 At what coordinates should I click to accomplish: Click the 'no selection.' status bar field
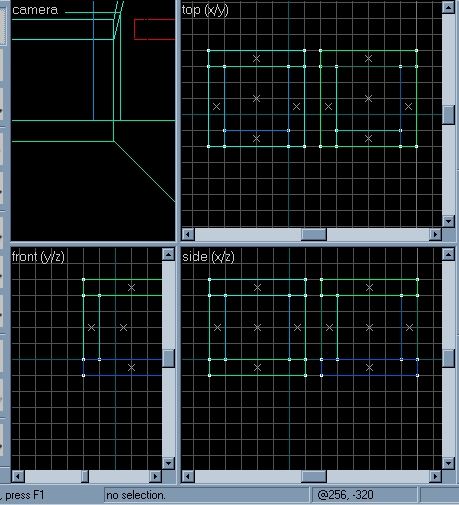coord(207,495)
